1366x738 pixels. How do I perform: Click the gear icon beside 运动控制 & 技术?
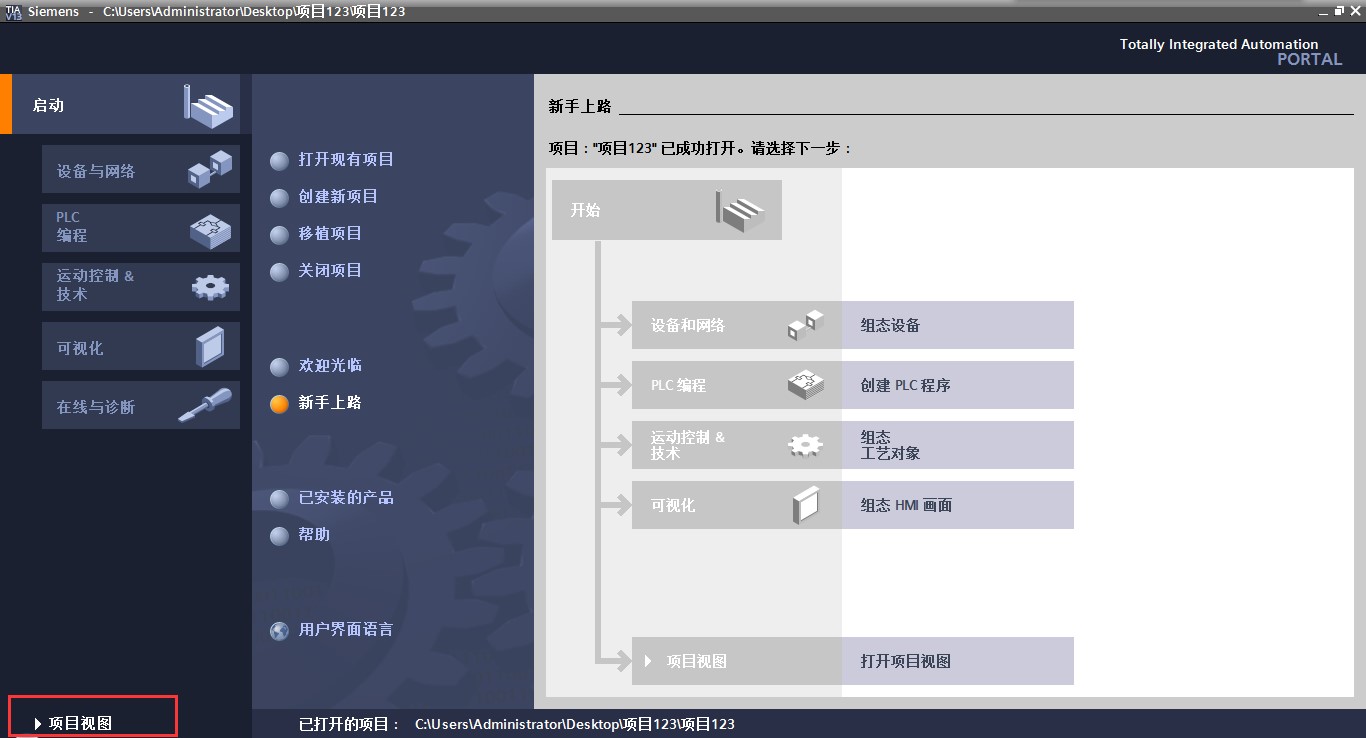click(x=210, y=288)
